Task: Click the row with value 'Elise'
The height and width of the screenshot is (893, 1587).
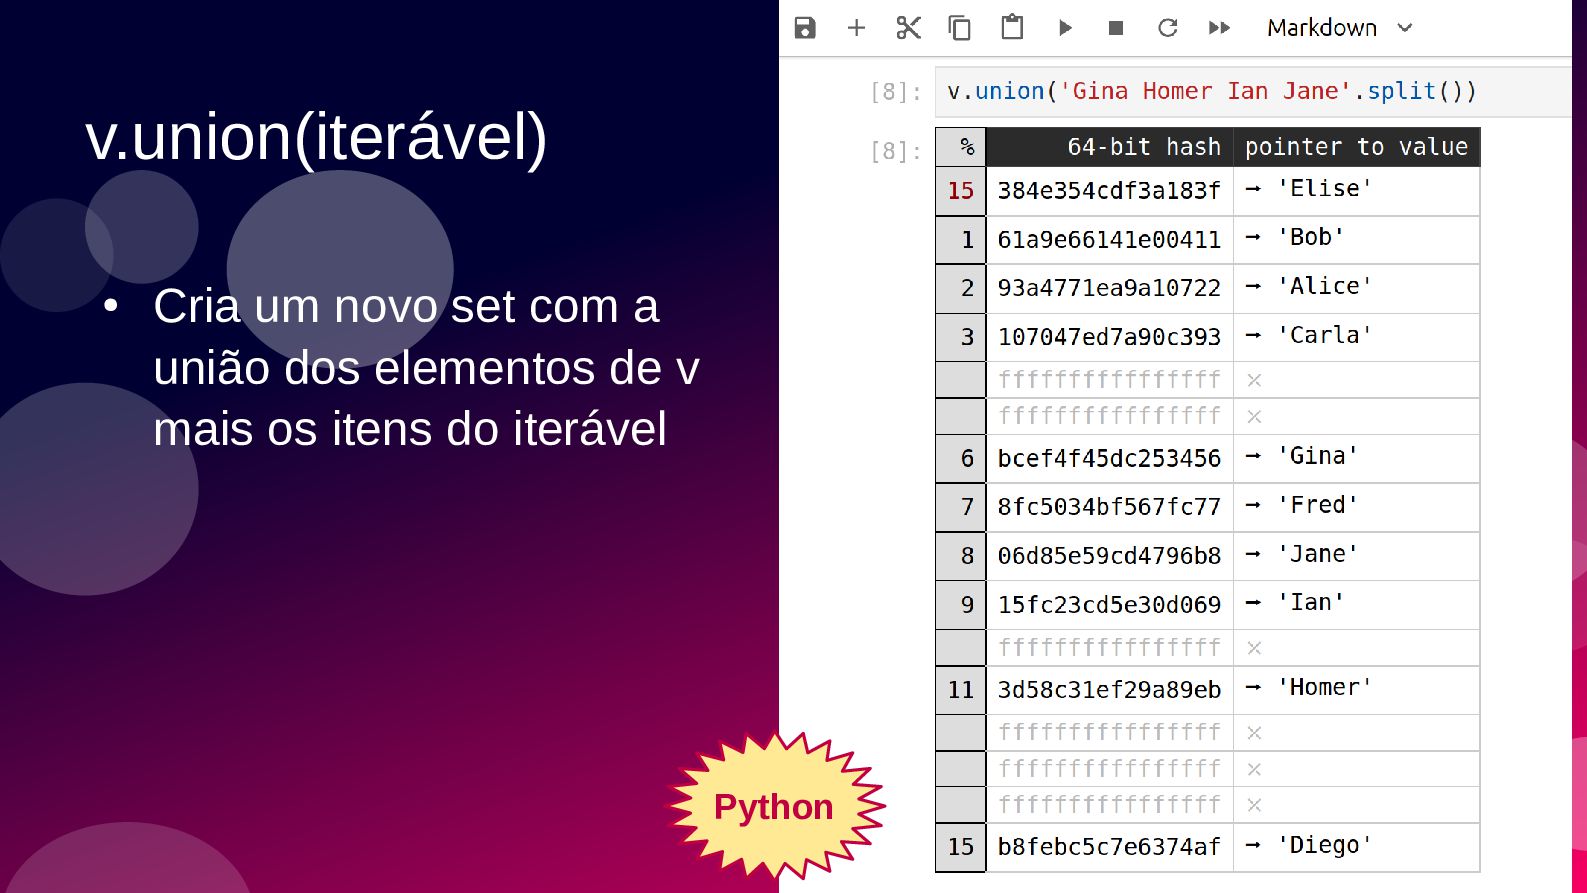Action: click(x=1208, y=190)
